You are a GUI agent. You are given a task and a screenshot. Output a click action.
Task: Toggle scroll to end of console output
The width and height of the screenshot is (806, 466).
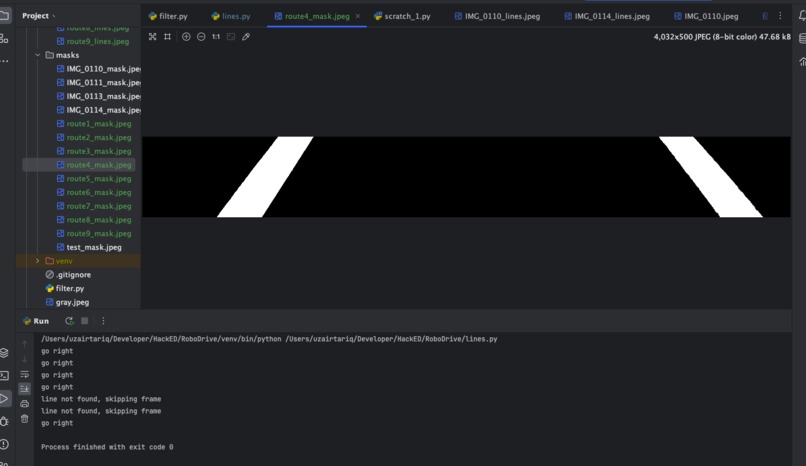click(x=24, y=389)
